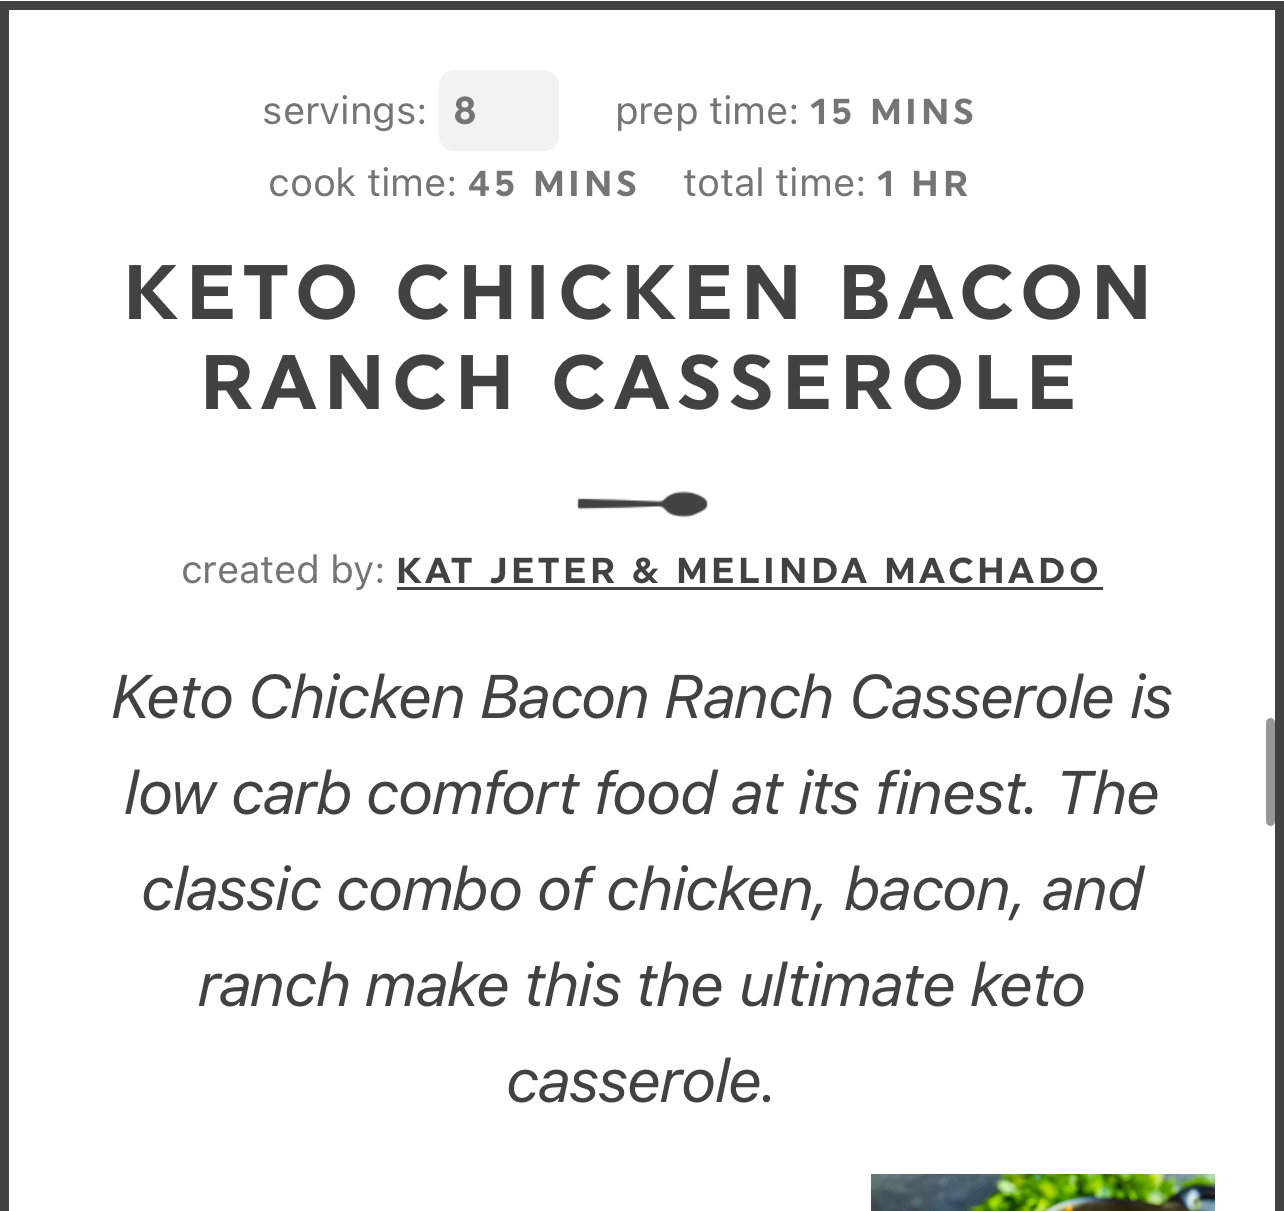The height and width of the screenshot is (1211, 1284).
Task: Click the spoon divider icon
Action: (x=642, y=504)
